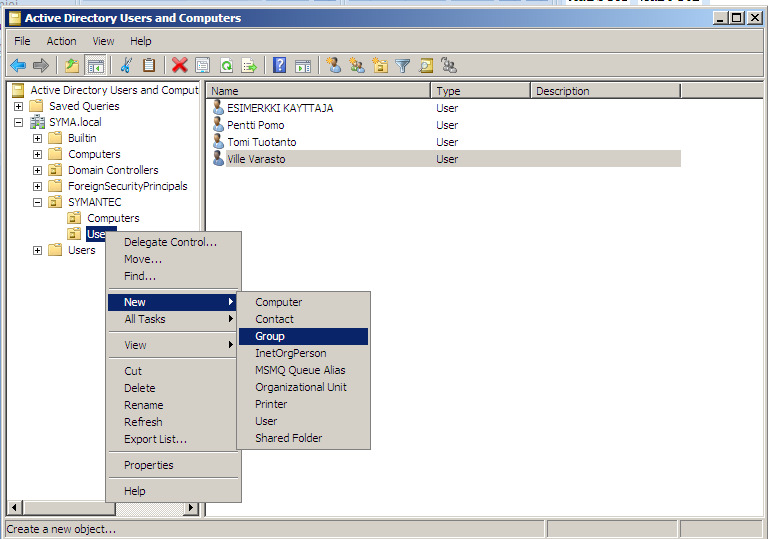Screen dimensions: 768x539
Task: Choose Group from the New submenu
Action: [303, 336]
